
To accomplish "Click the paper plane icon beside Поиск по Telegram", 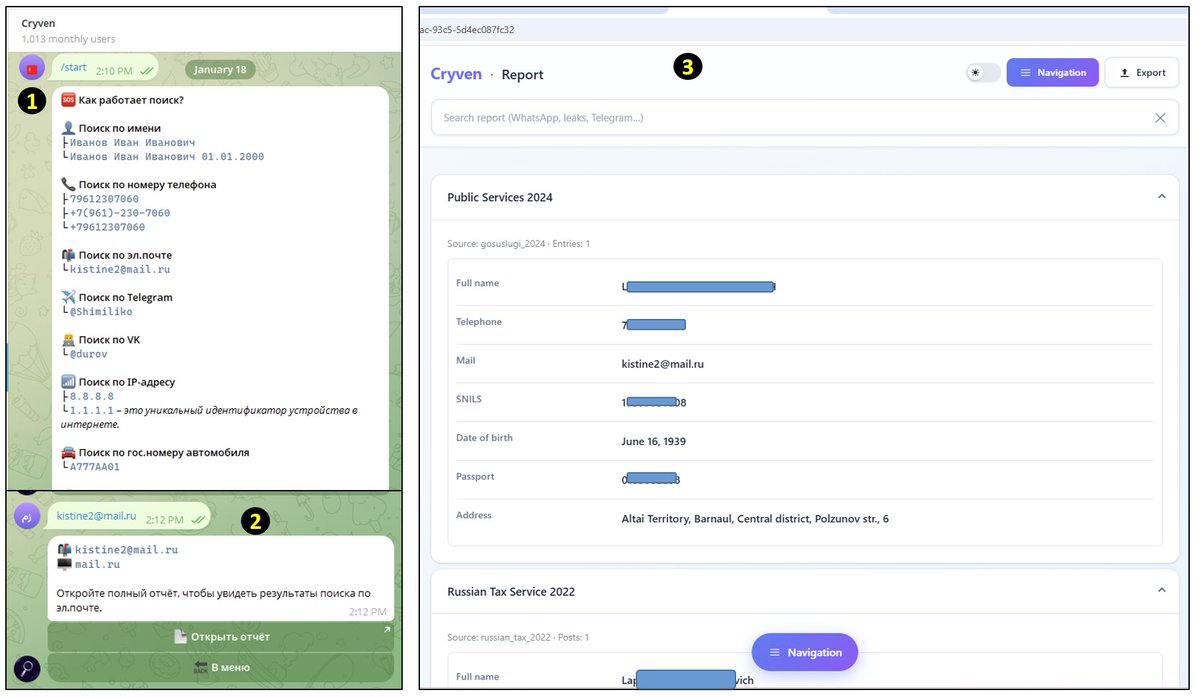I will pos(68,297).
